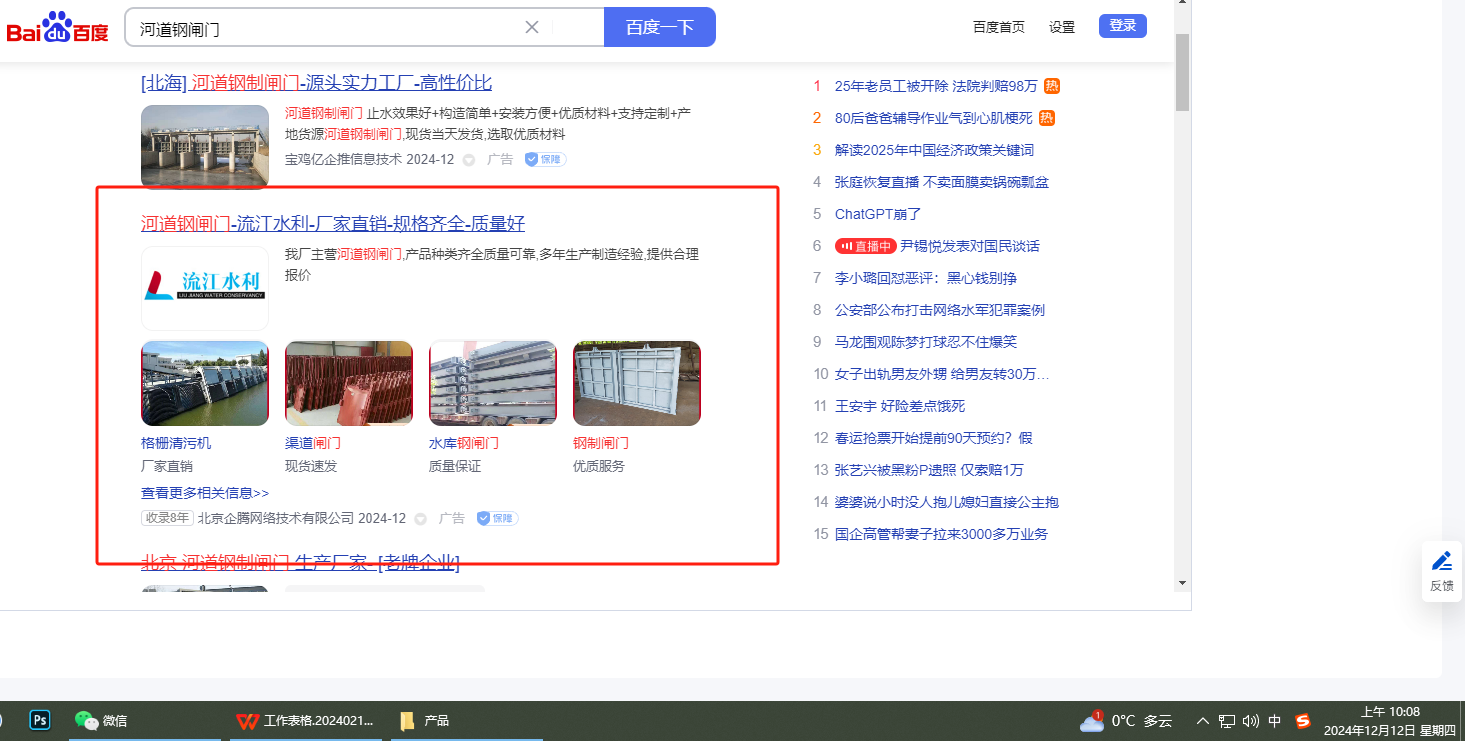Click the 保障 shield badge under 北京企腾 ad
Screen dimensions: 1465x741
click(497, 518)
